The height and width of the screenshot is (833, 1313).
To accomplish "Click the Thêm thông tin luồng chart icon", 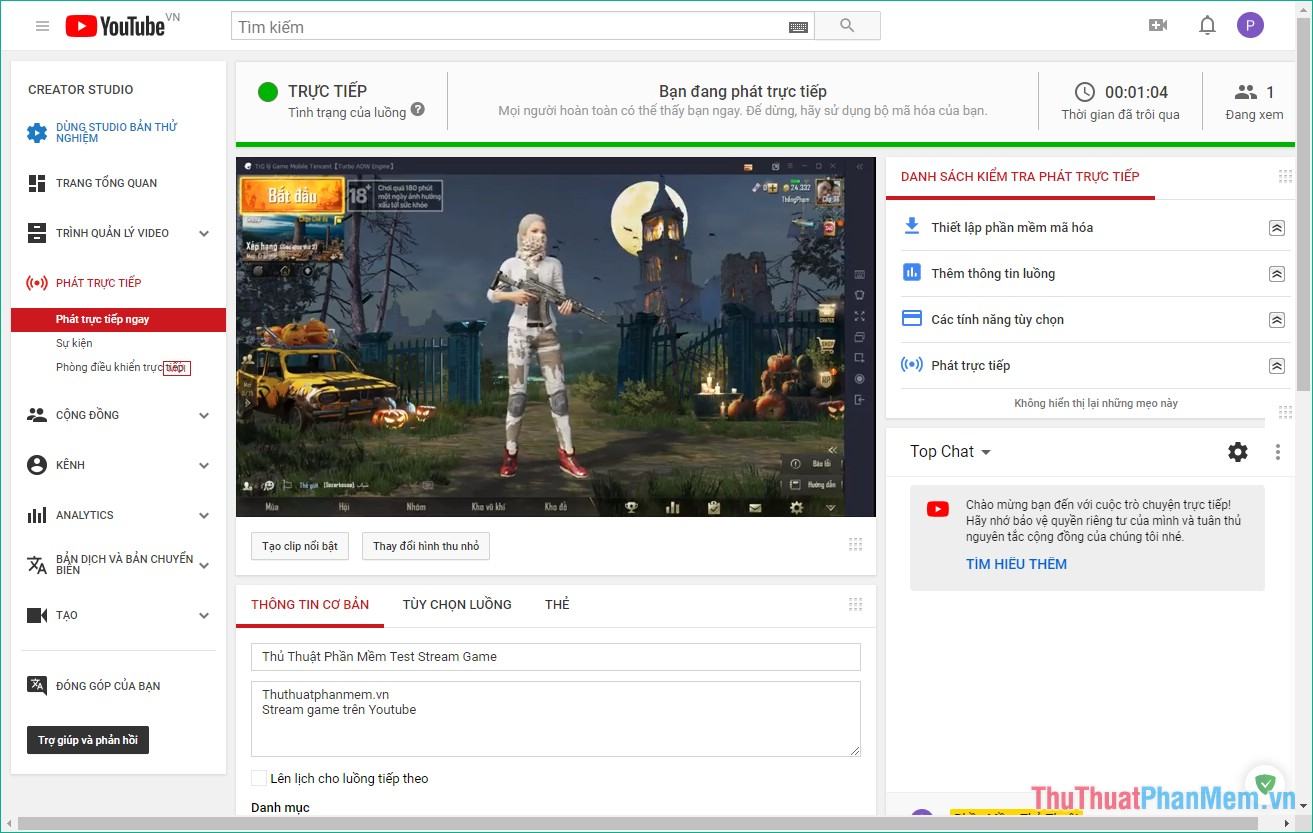I will [911, 272].
